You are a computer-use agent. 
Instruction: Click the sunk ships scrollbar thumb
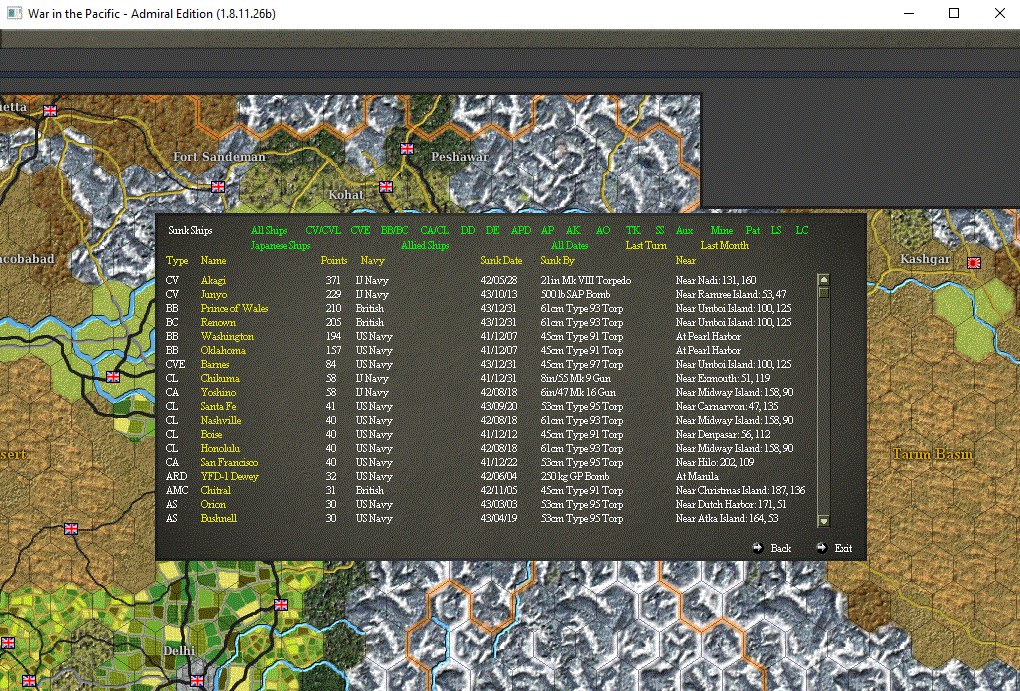[x=824, y=293]
